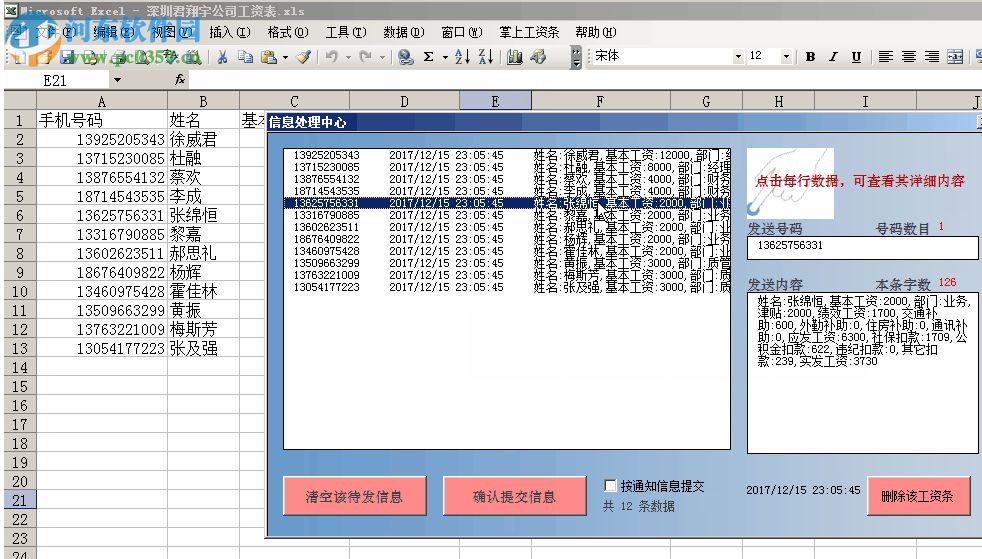The width and height of the screenshot is (982, 559).
Task: Click the Undo arrow icon
Action: point(331,57)
